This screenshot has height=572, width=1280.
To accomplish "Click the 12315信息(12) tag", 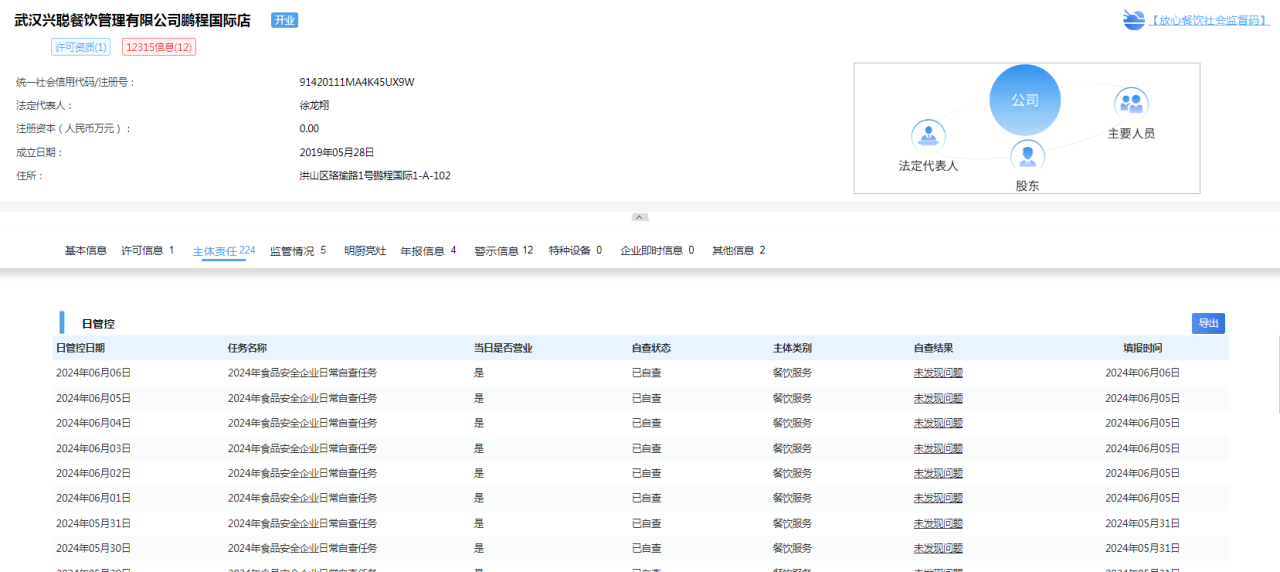I will tap(159, 47).
